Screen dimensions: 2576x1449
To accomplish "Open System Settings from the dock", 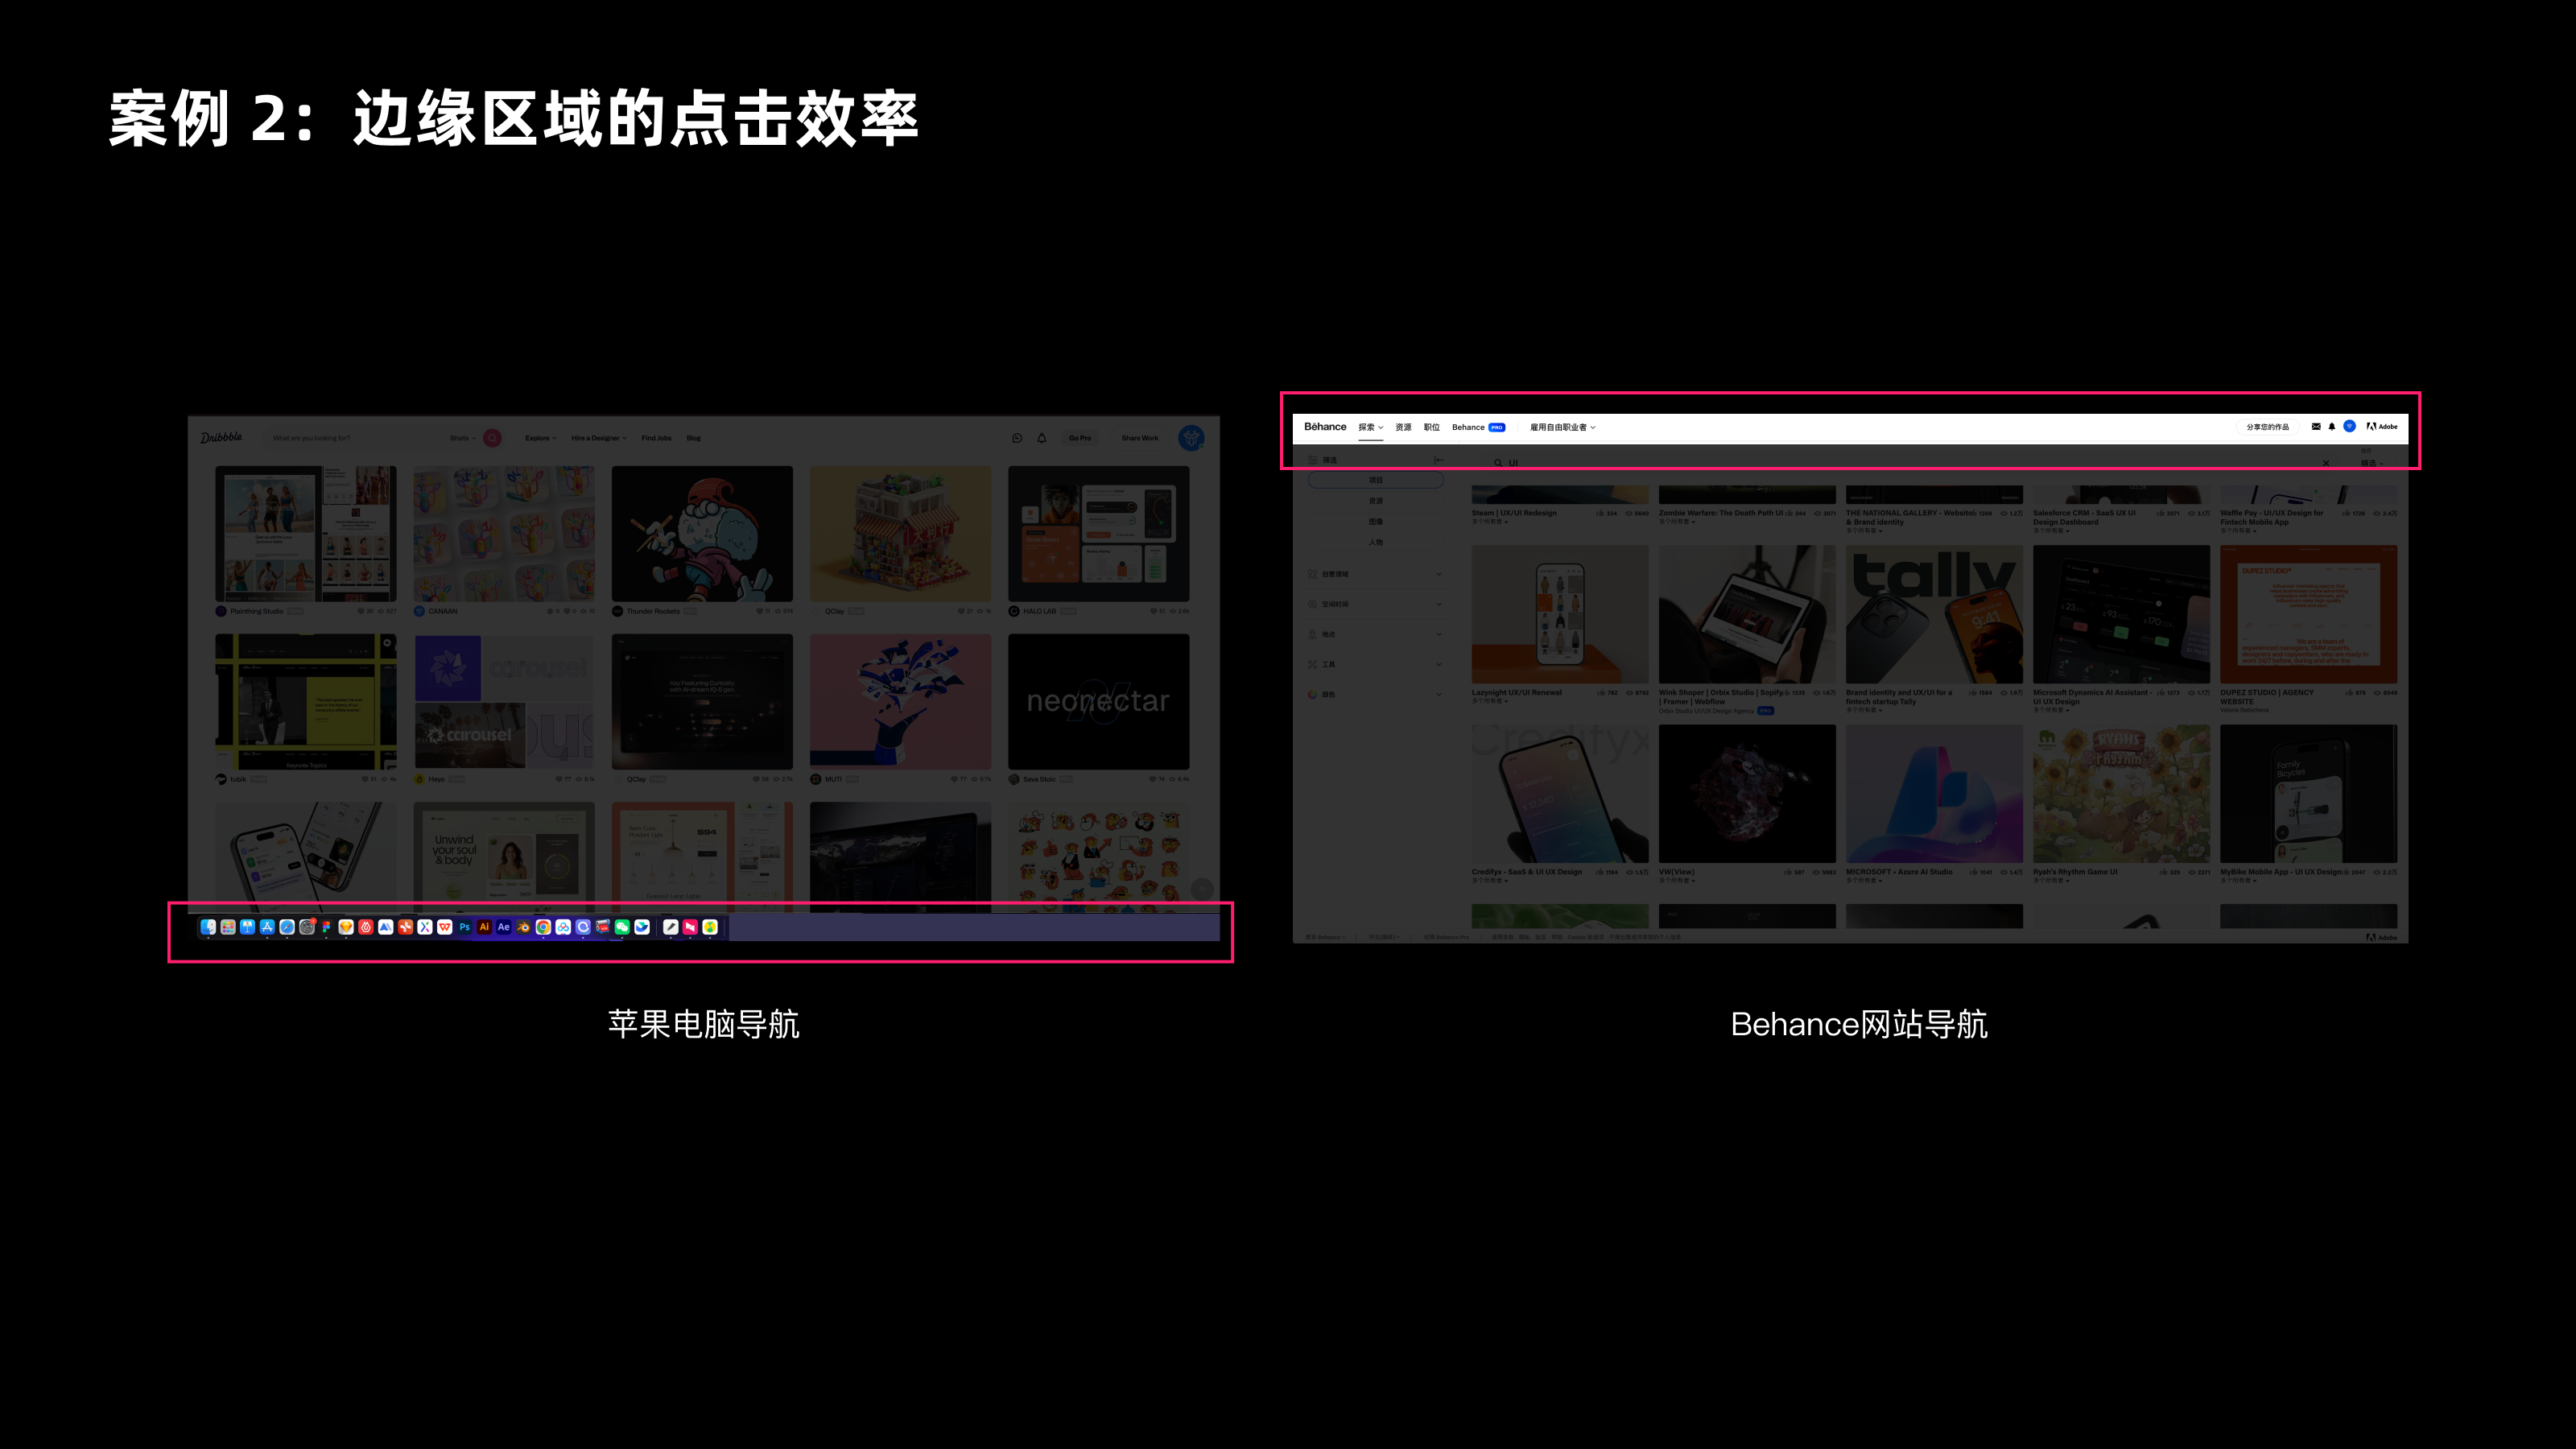I will point(307,927).
